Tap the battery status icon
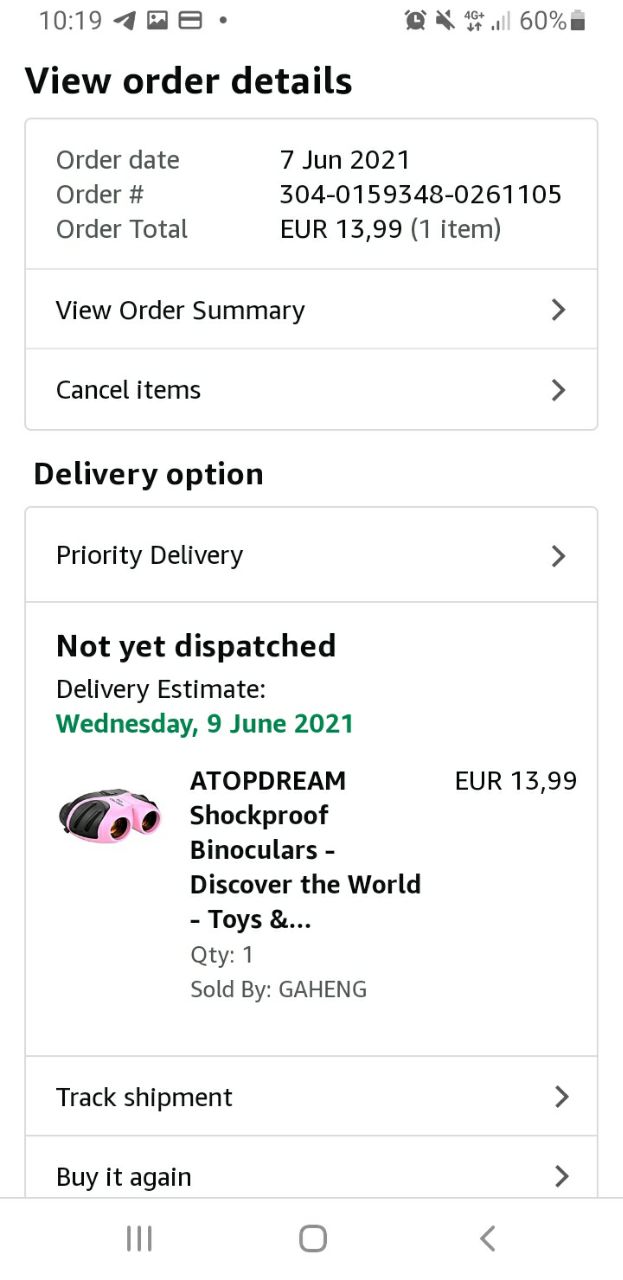Image resolution: width=623 pixels, height=1280 pixels. tap(578, 20)
